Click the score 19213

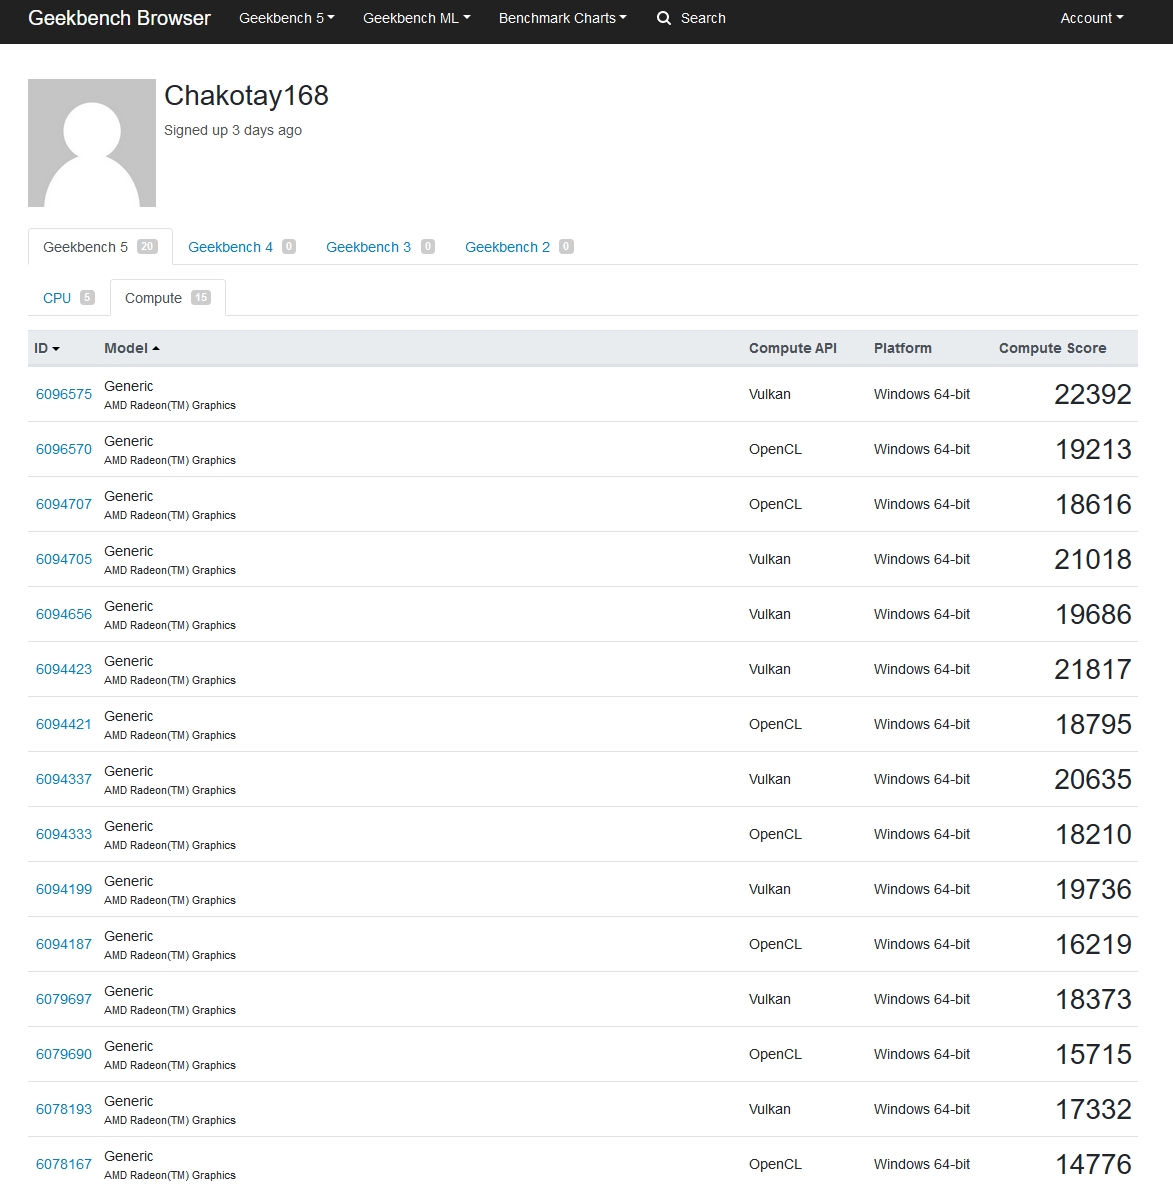(1093, 450)
